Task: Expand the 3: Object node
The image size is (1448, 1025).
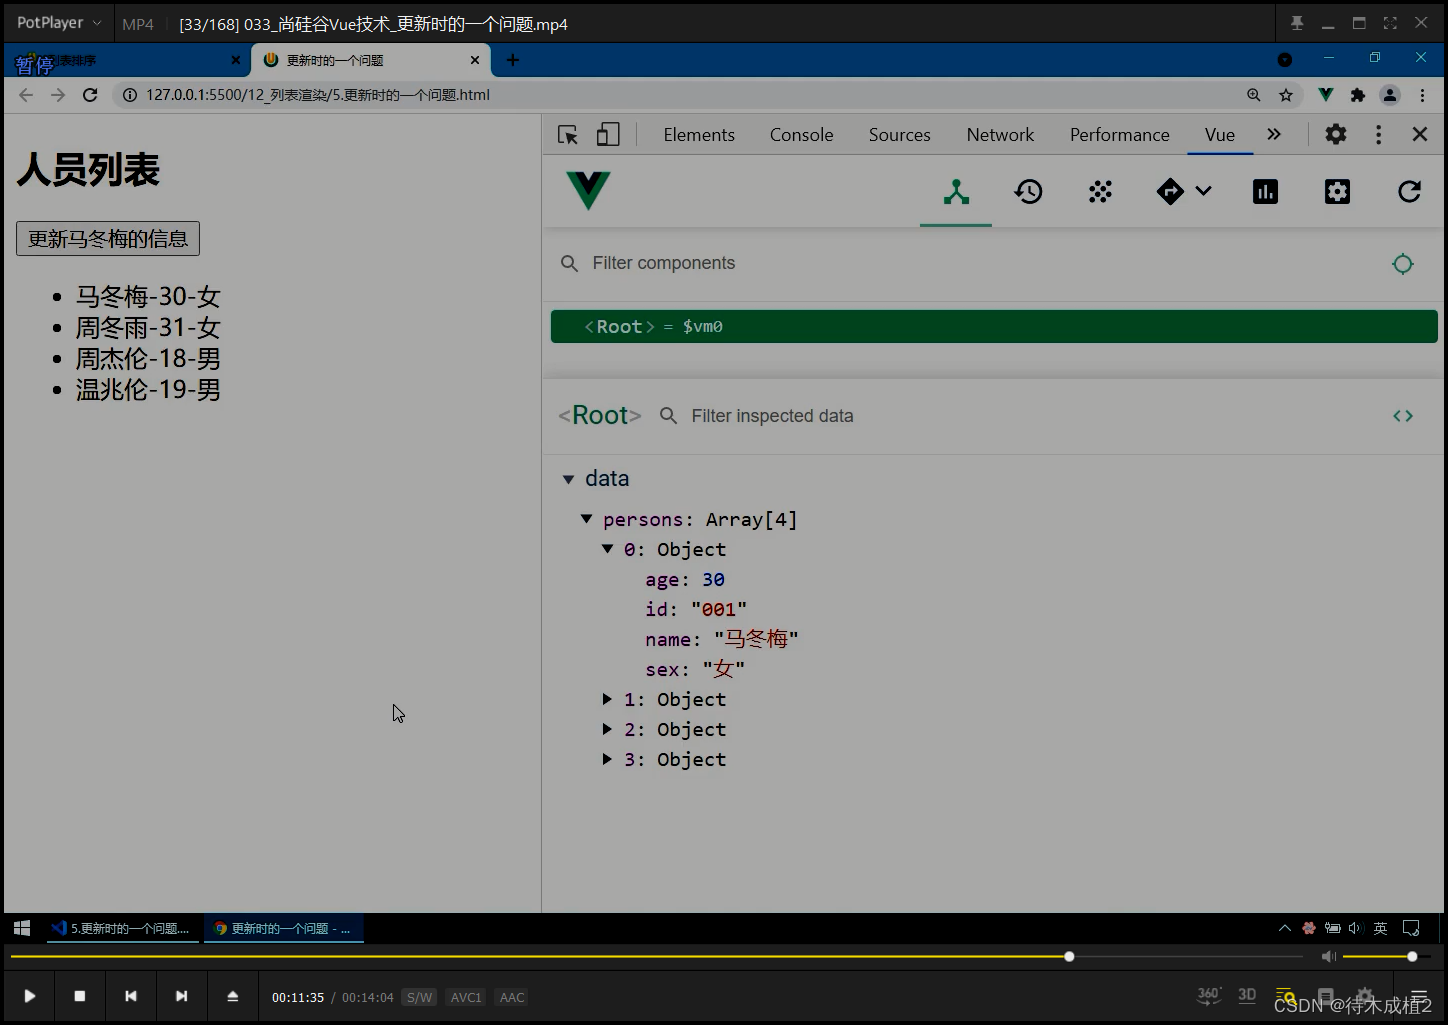Action: (x=607, y=759)
